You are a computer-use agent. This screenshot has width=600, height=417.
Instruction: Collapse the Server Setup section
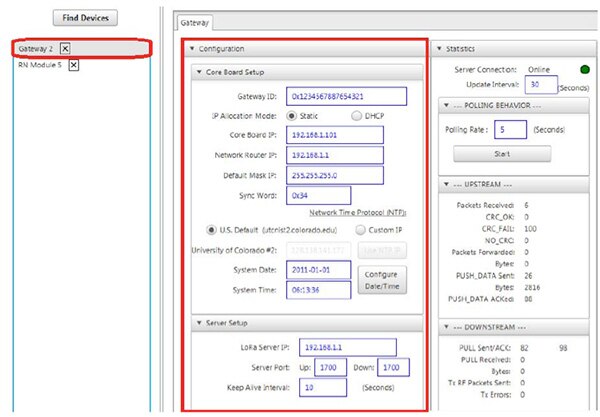(199, 322)
